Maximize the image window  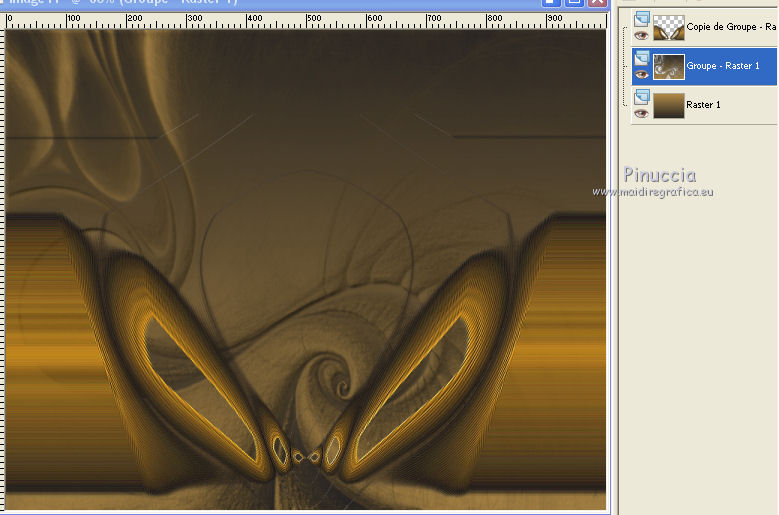pos(574,2)
